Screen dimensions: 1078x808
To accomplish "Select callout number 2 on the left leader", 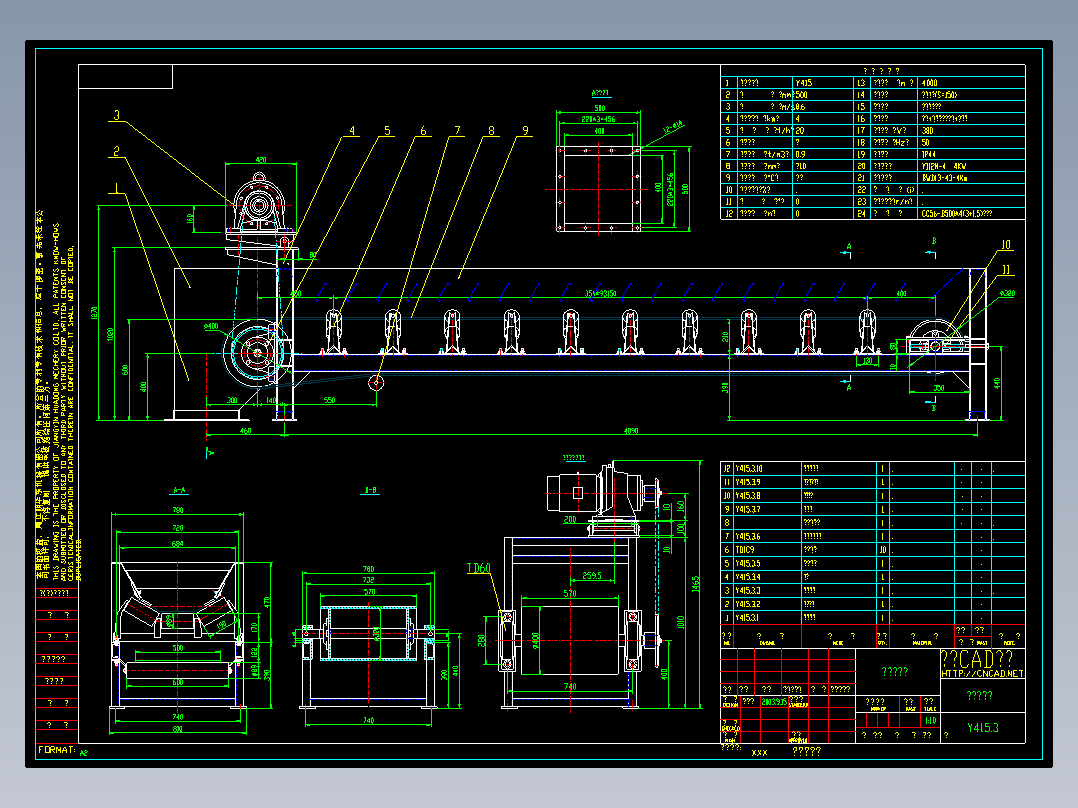I will pyautogui.click(x=117, y=151).
